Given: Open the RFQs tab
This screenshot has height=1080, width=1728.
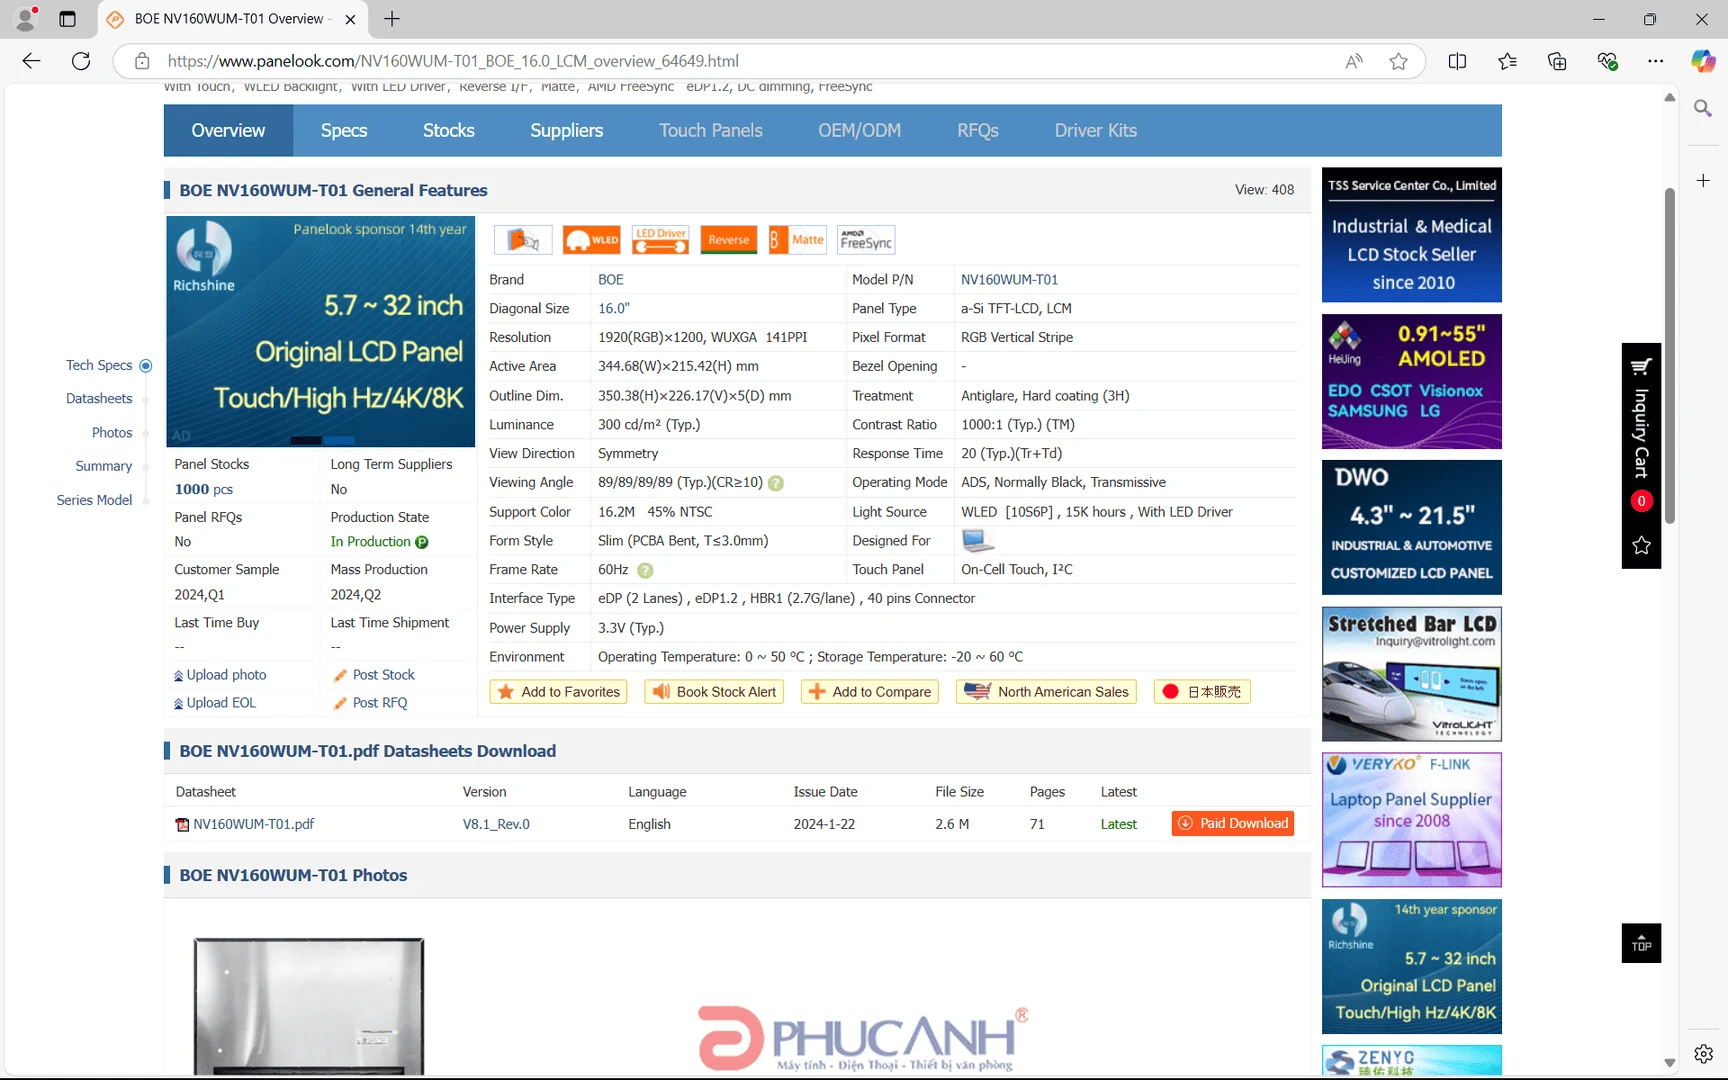Looking at the screenshot, I should (978, 131).
